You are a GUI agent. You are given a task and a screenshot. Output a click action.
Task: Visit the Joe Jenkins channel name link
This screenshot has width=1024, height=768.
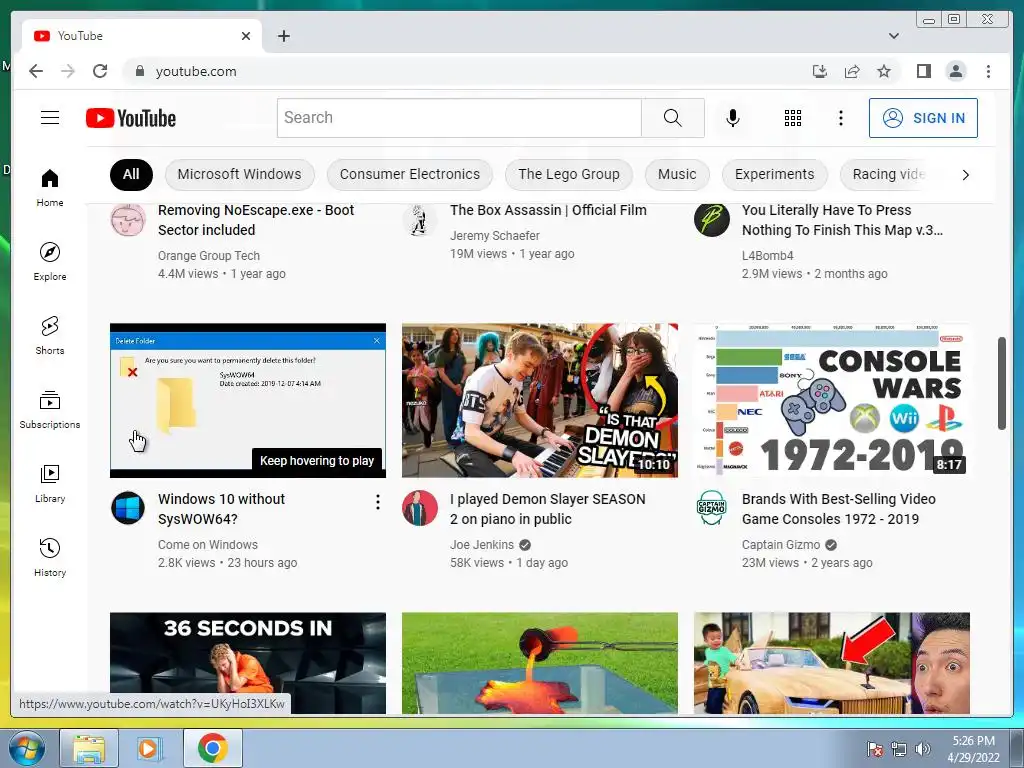coord(482,545)
